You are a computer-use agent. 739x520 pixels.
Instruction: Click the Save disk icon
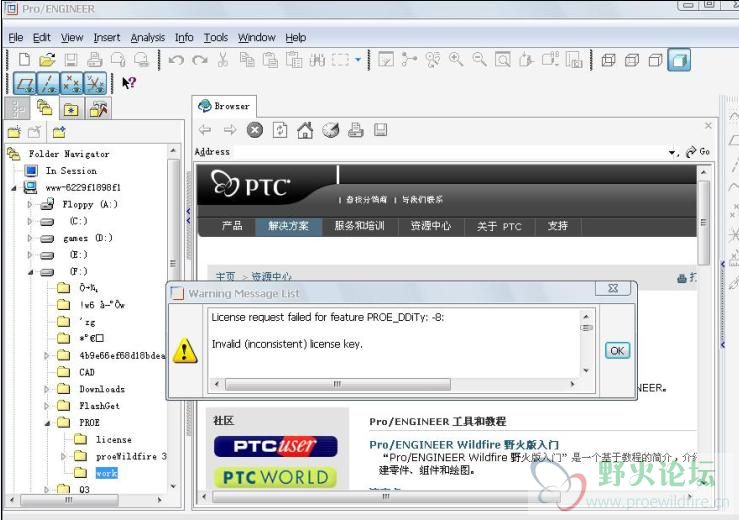tap(71, 60)
